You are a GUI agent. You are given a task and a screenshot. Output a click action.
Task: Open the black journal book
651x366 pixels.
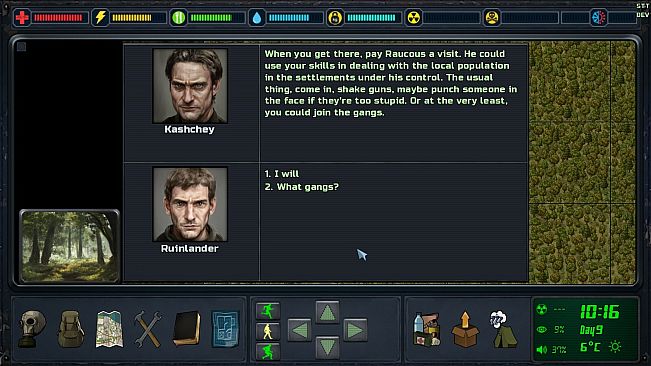tap(187, 329)
